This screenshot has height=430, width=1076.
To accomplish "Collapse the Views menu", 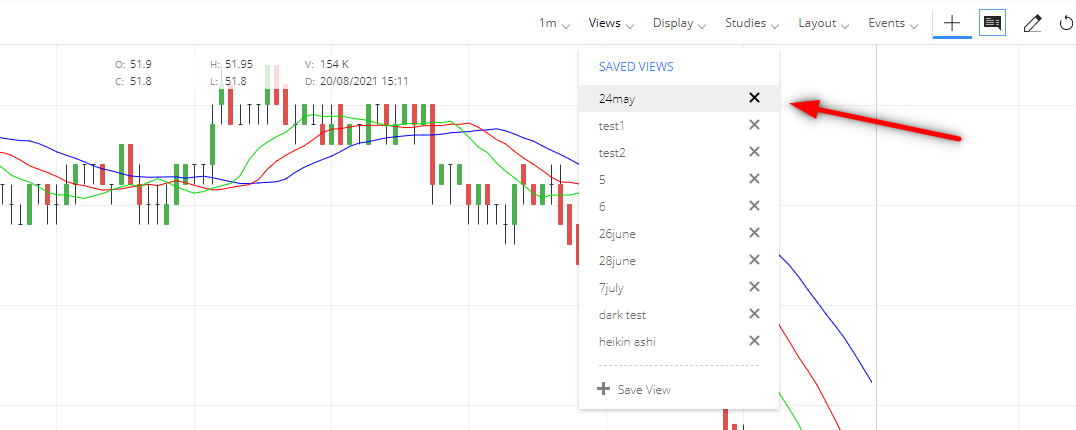I will (611, 23).
